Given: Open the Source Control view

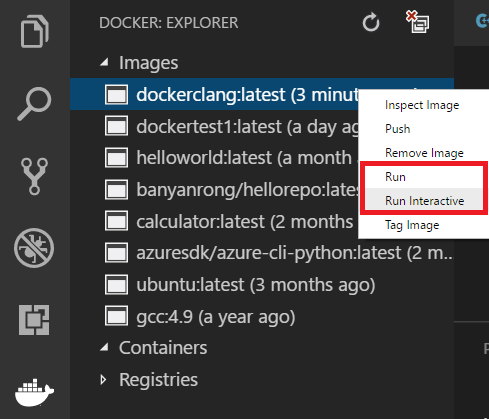Looking at the screenshot, I should (x=34, y=176).
